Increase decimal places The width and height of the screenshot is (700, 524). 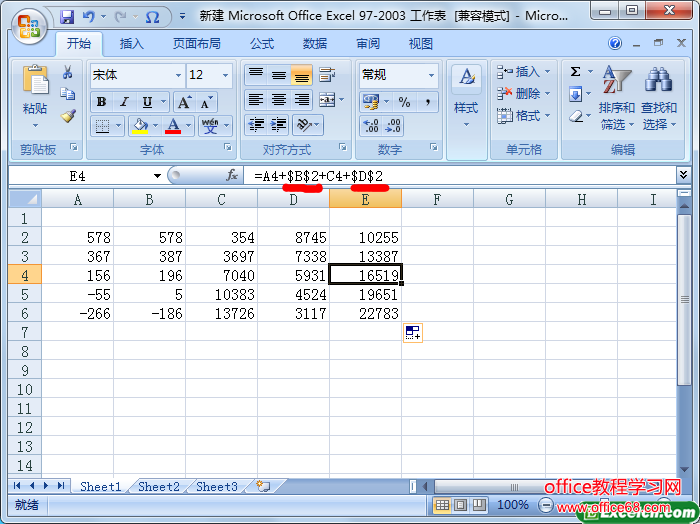pyautogui.click(x=371, y=126)
